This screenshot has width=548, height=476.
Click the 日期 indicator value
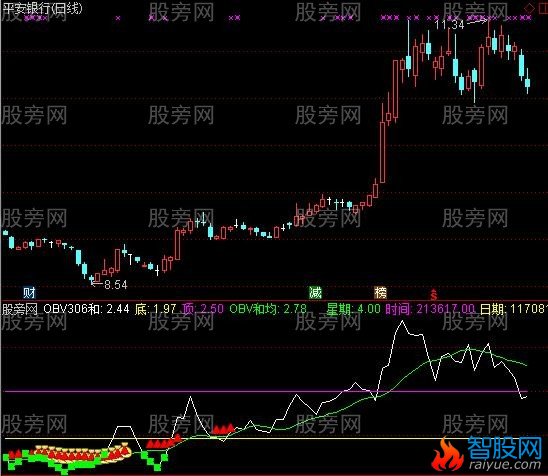(513, 309)
